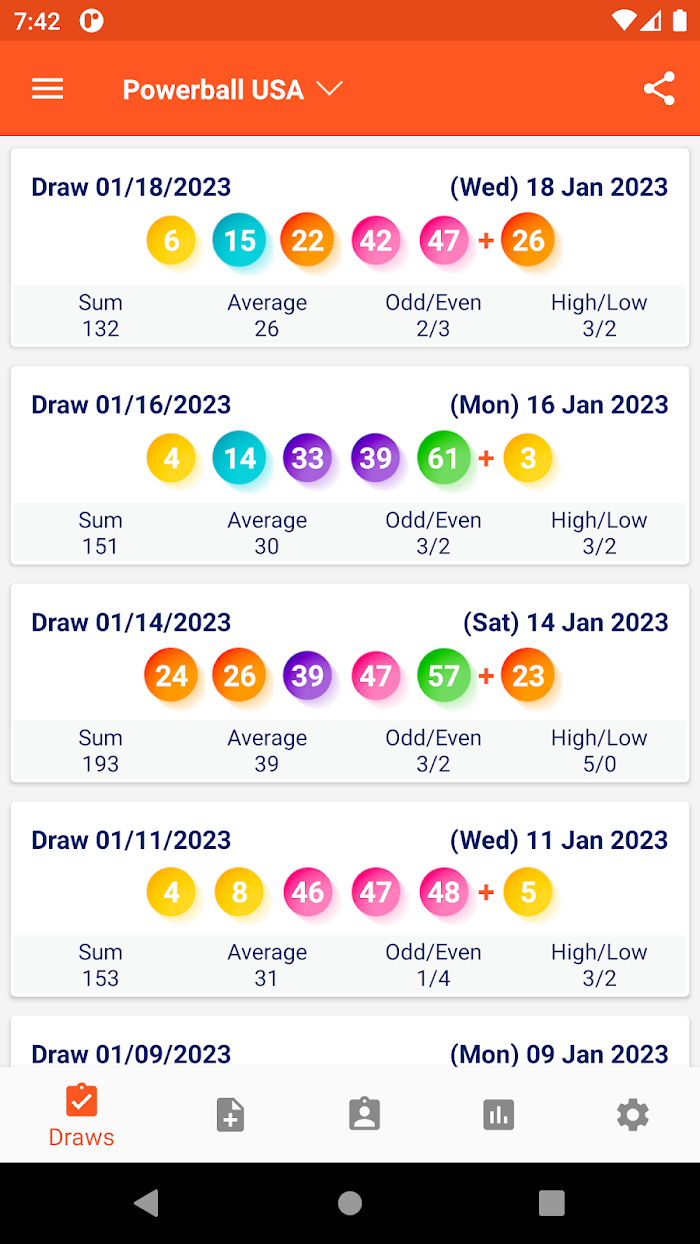Open Draw 01/18/2023 card title
700x1244 pixels.
point(131,186)
